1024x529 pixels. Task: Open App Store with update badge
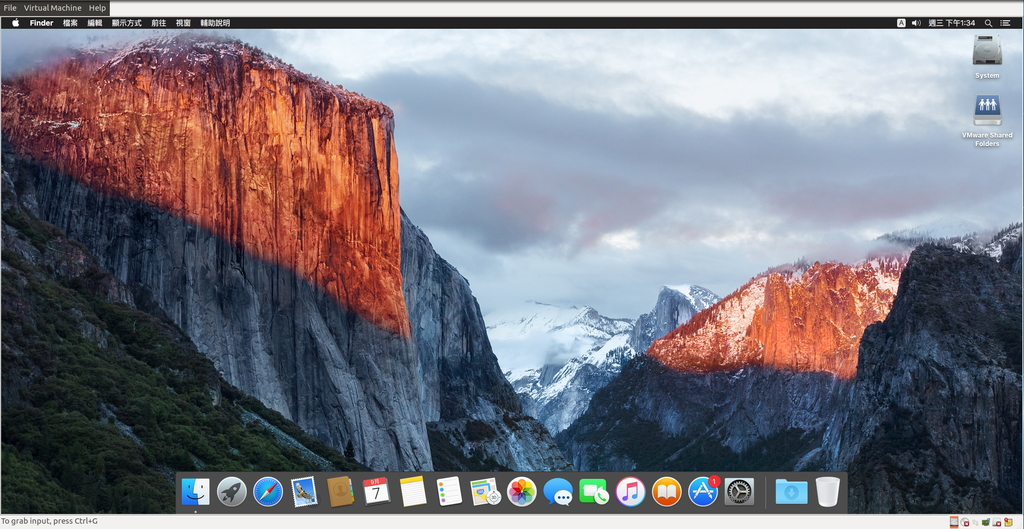pos(703,491)
